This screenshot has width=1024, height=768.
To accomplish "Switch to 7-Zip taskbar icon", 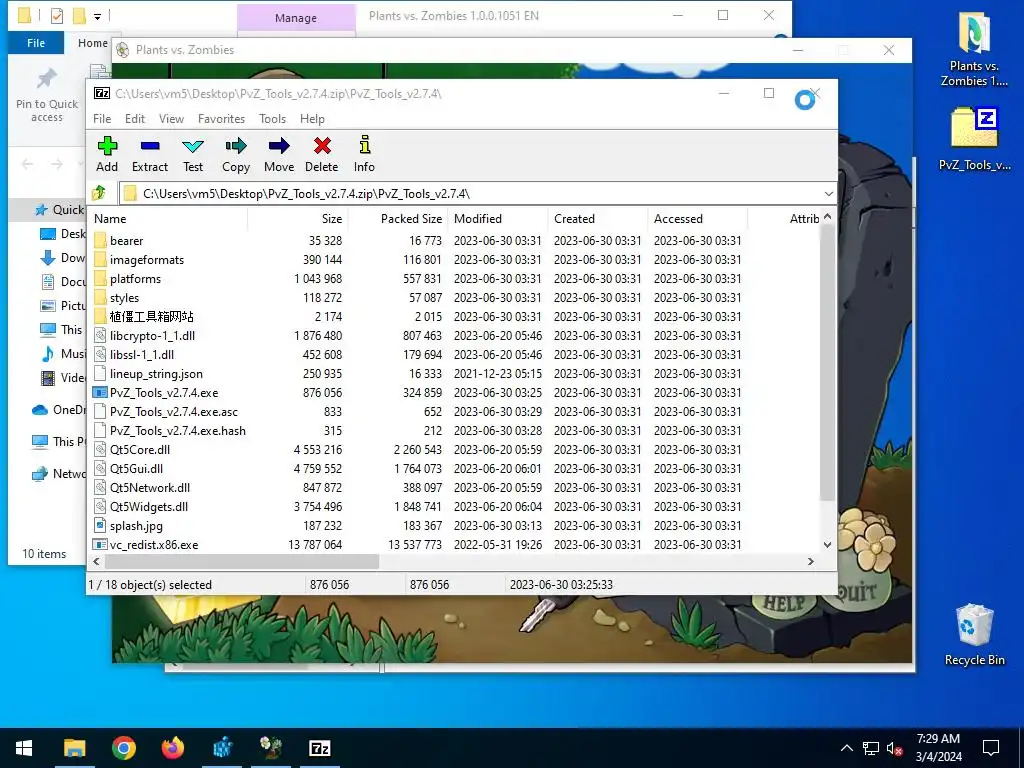I will coord(319,748).
